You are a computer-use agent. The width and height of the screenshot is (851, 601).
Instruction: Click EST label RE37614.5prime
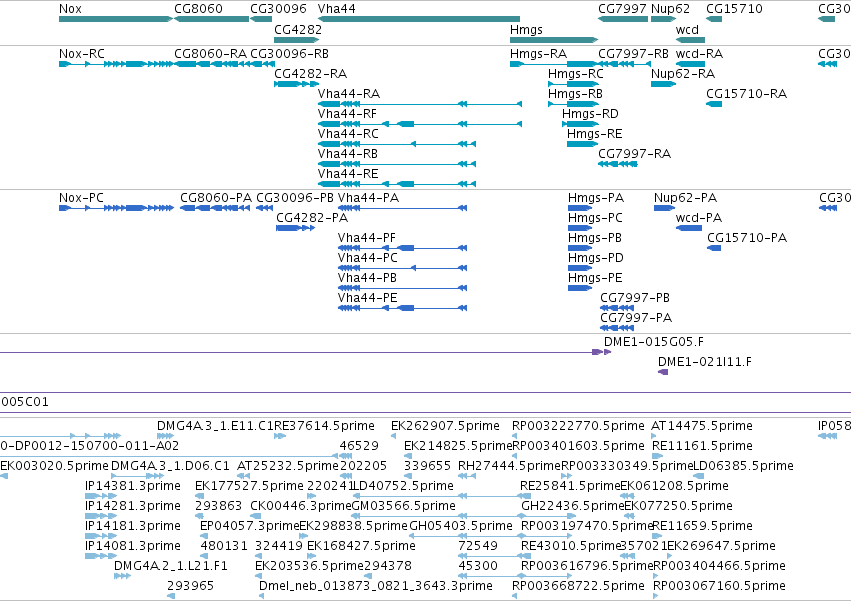pyautogui.click(x=325, y=426)
